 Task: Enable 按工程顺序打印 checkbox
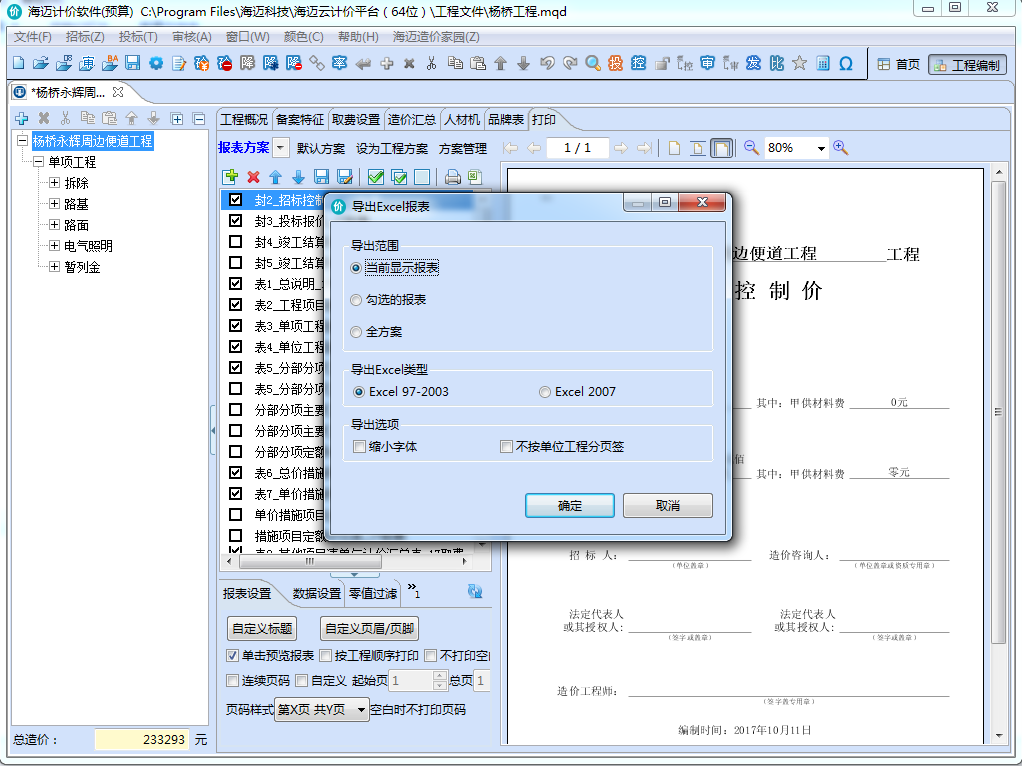click(326, 655)
